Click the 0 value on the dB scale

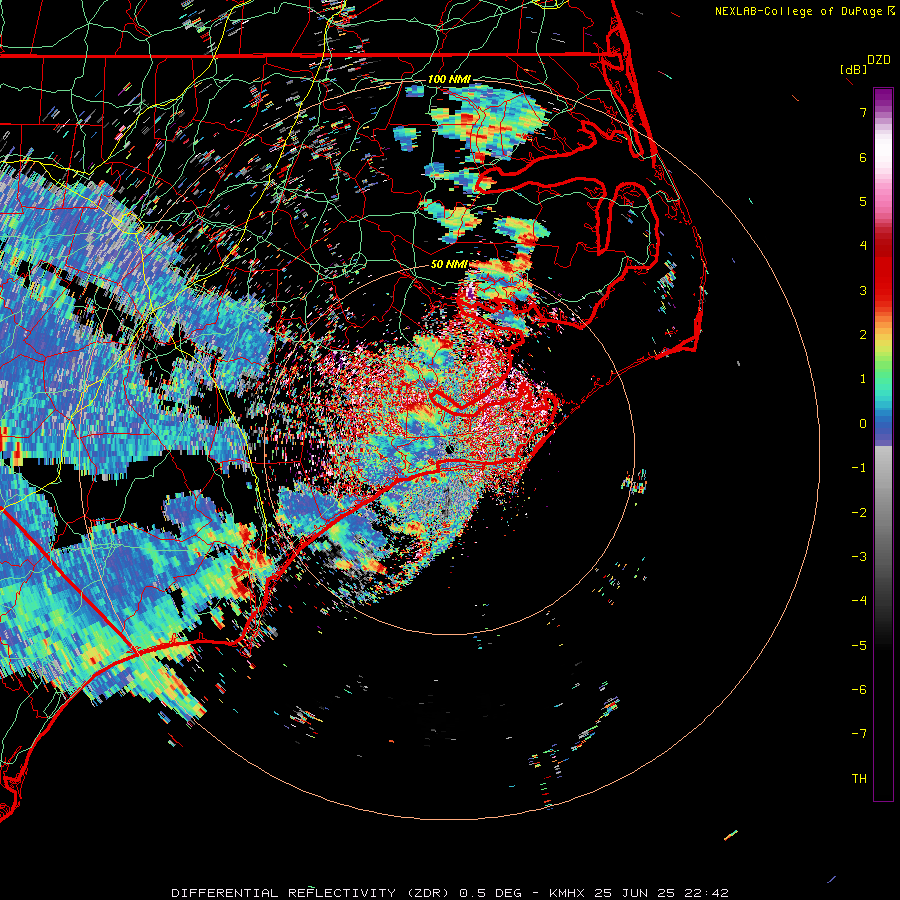(863, 424)
